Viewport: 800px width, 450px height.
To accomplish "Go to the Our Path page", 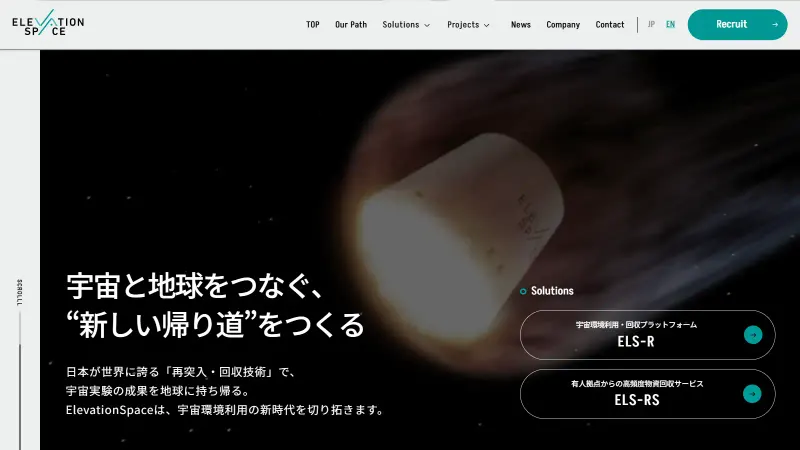I will click(351, 24).
